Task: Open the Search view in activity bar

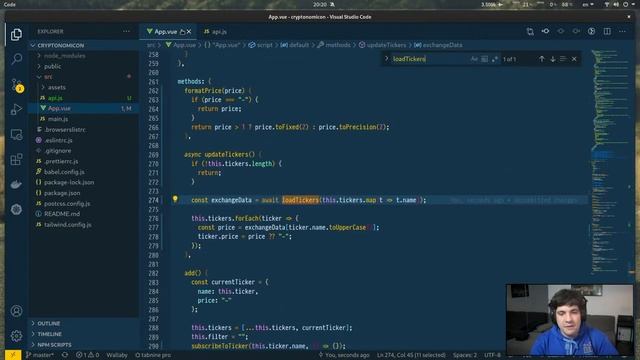Action: [x=16, y=59]
